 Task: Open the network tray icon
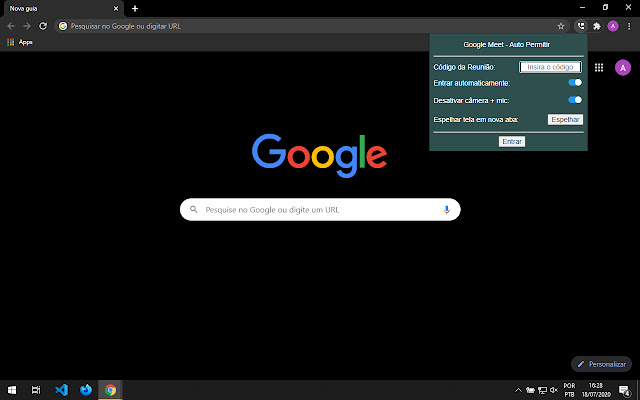pyautogui.click(x=542, y=390)
